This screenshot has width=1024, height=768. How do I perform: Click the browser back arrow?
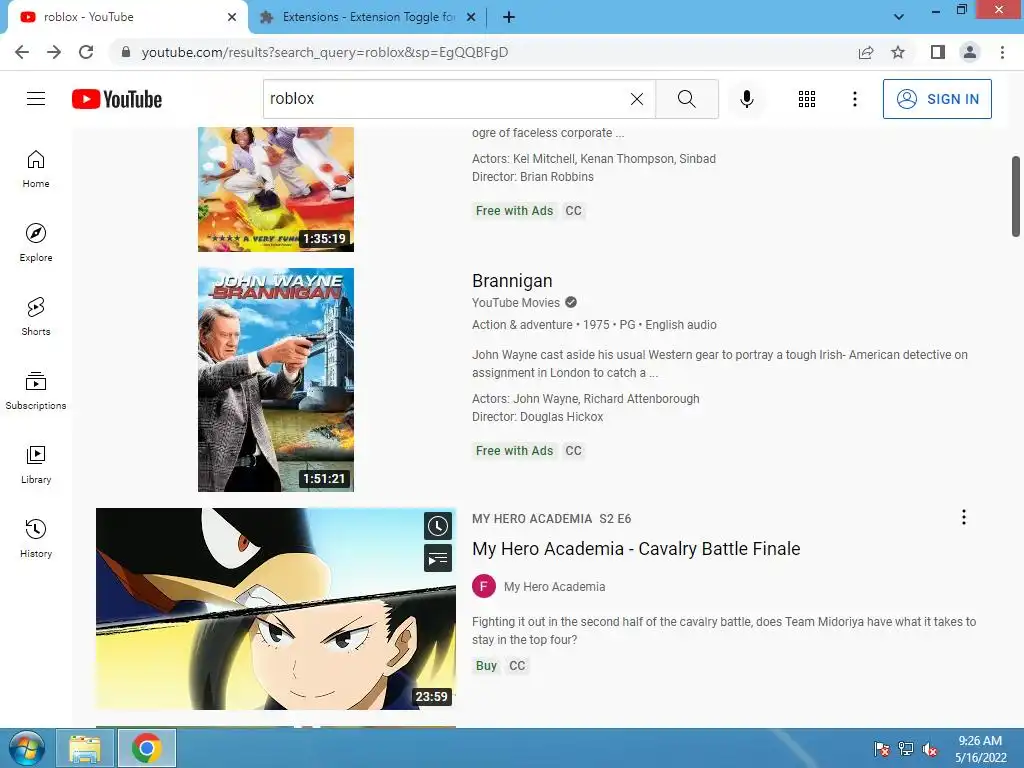22,52
